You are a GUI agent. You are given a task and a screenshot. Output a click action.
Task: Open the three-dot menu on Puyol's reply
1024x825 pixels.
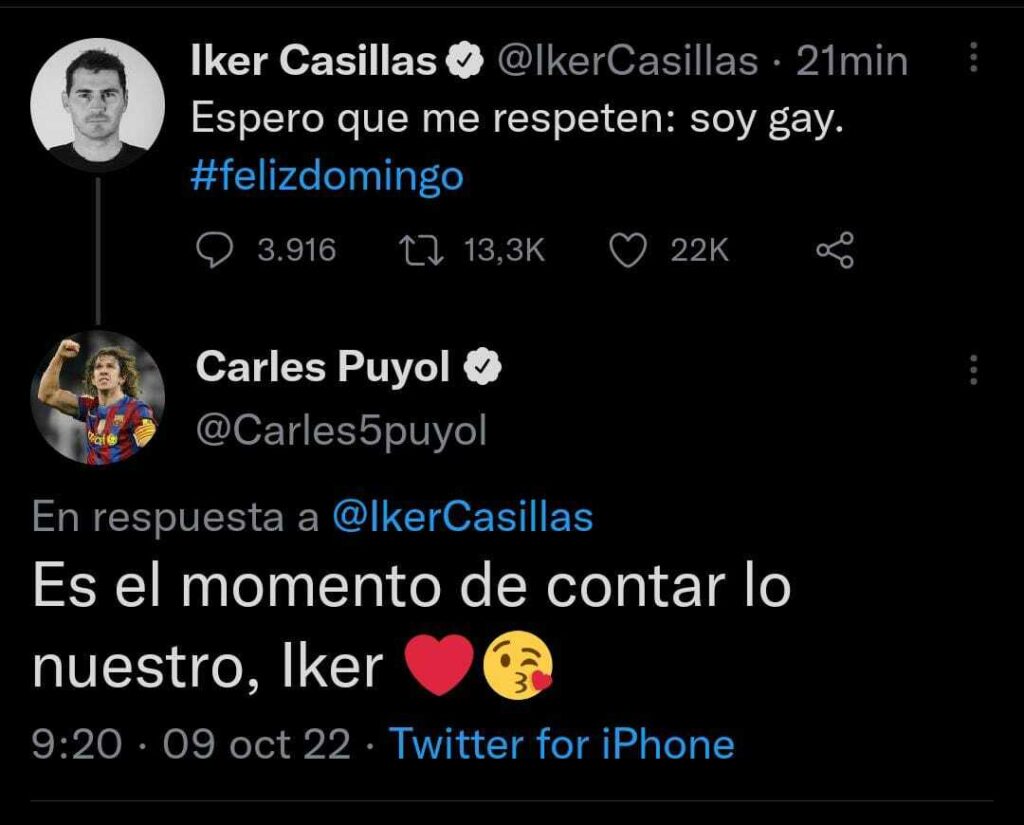click(x=974, y=370)
